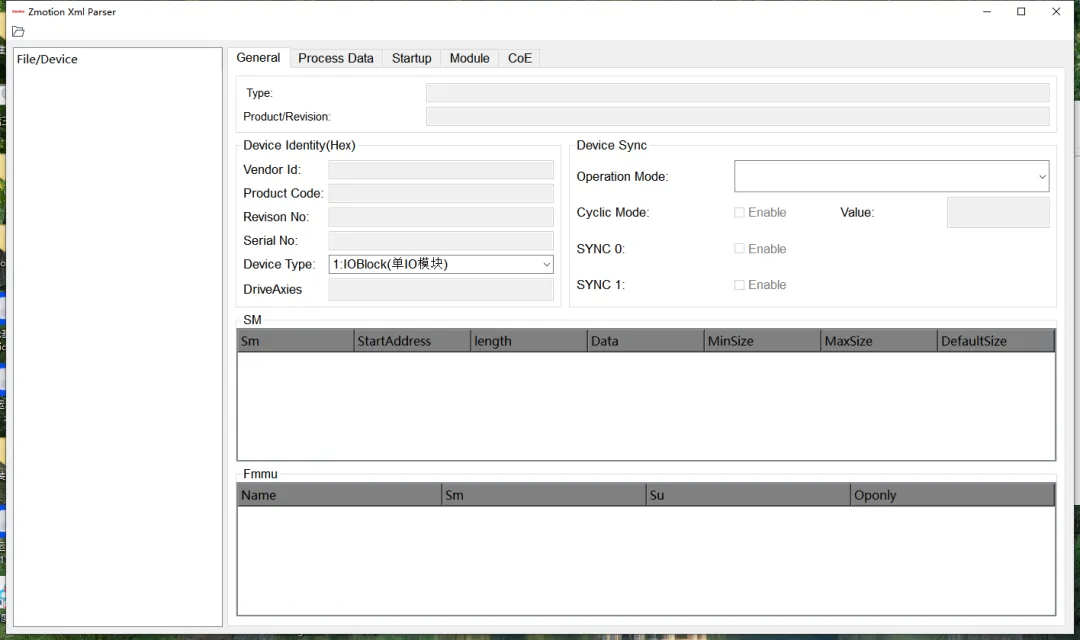Click the DefaultSize column header
This screenshot has width=1080, height=640.
point(996,341)
